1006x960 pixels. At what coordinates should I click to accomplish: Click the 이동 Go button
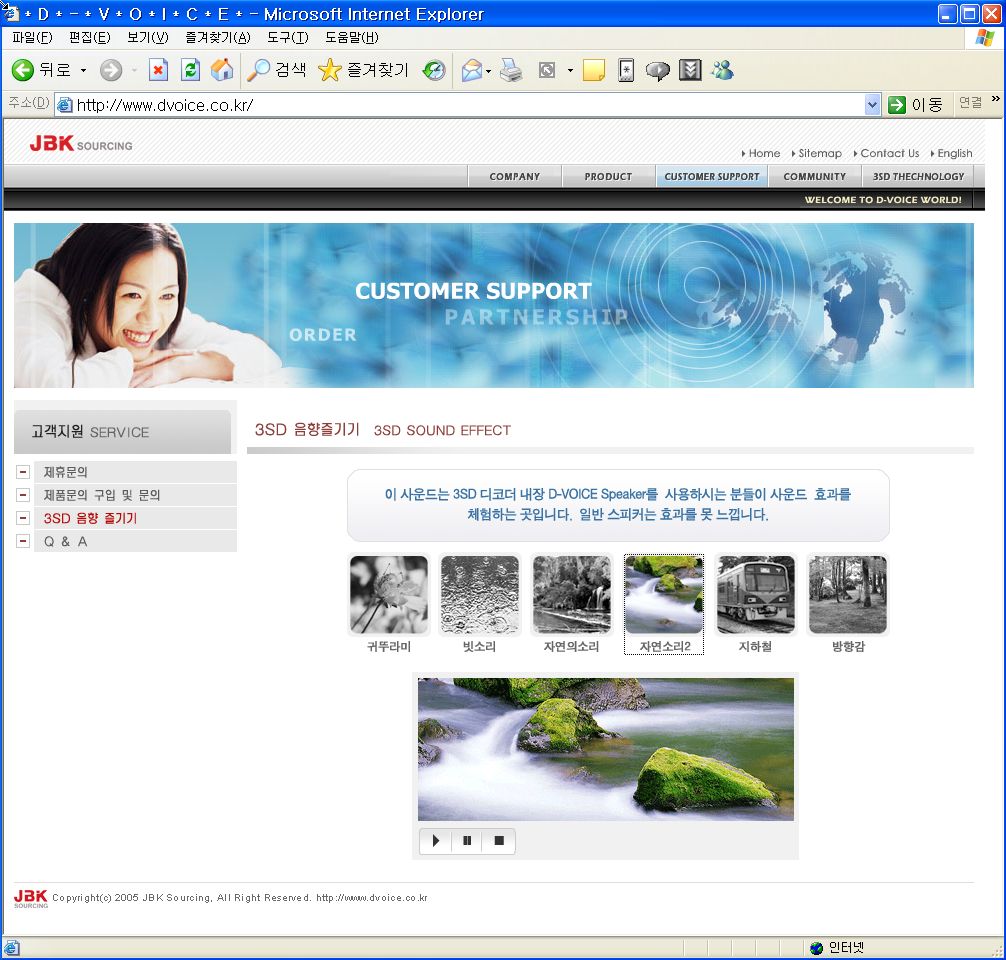pyautogui.click(x=916, y=104)
